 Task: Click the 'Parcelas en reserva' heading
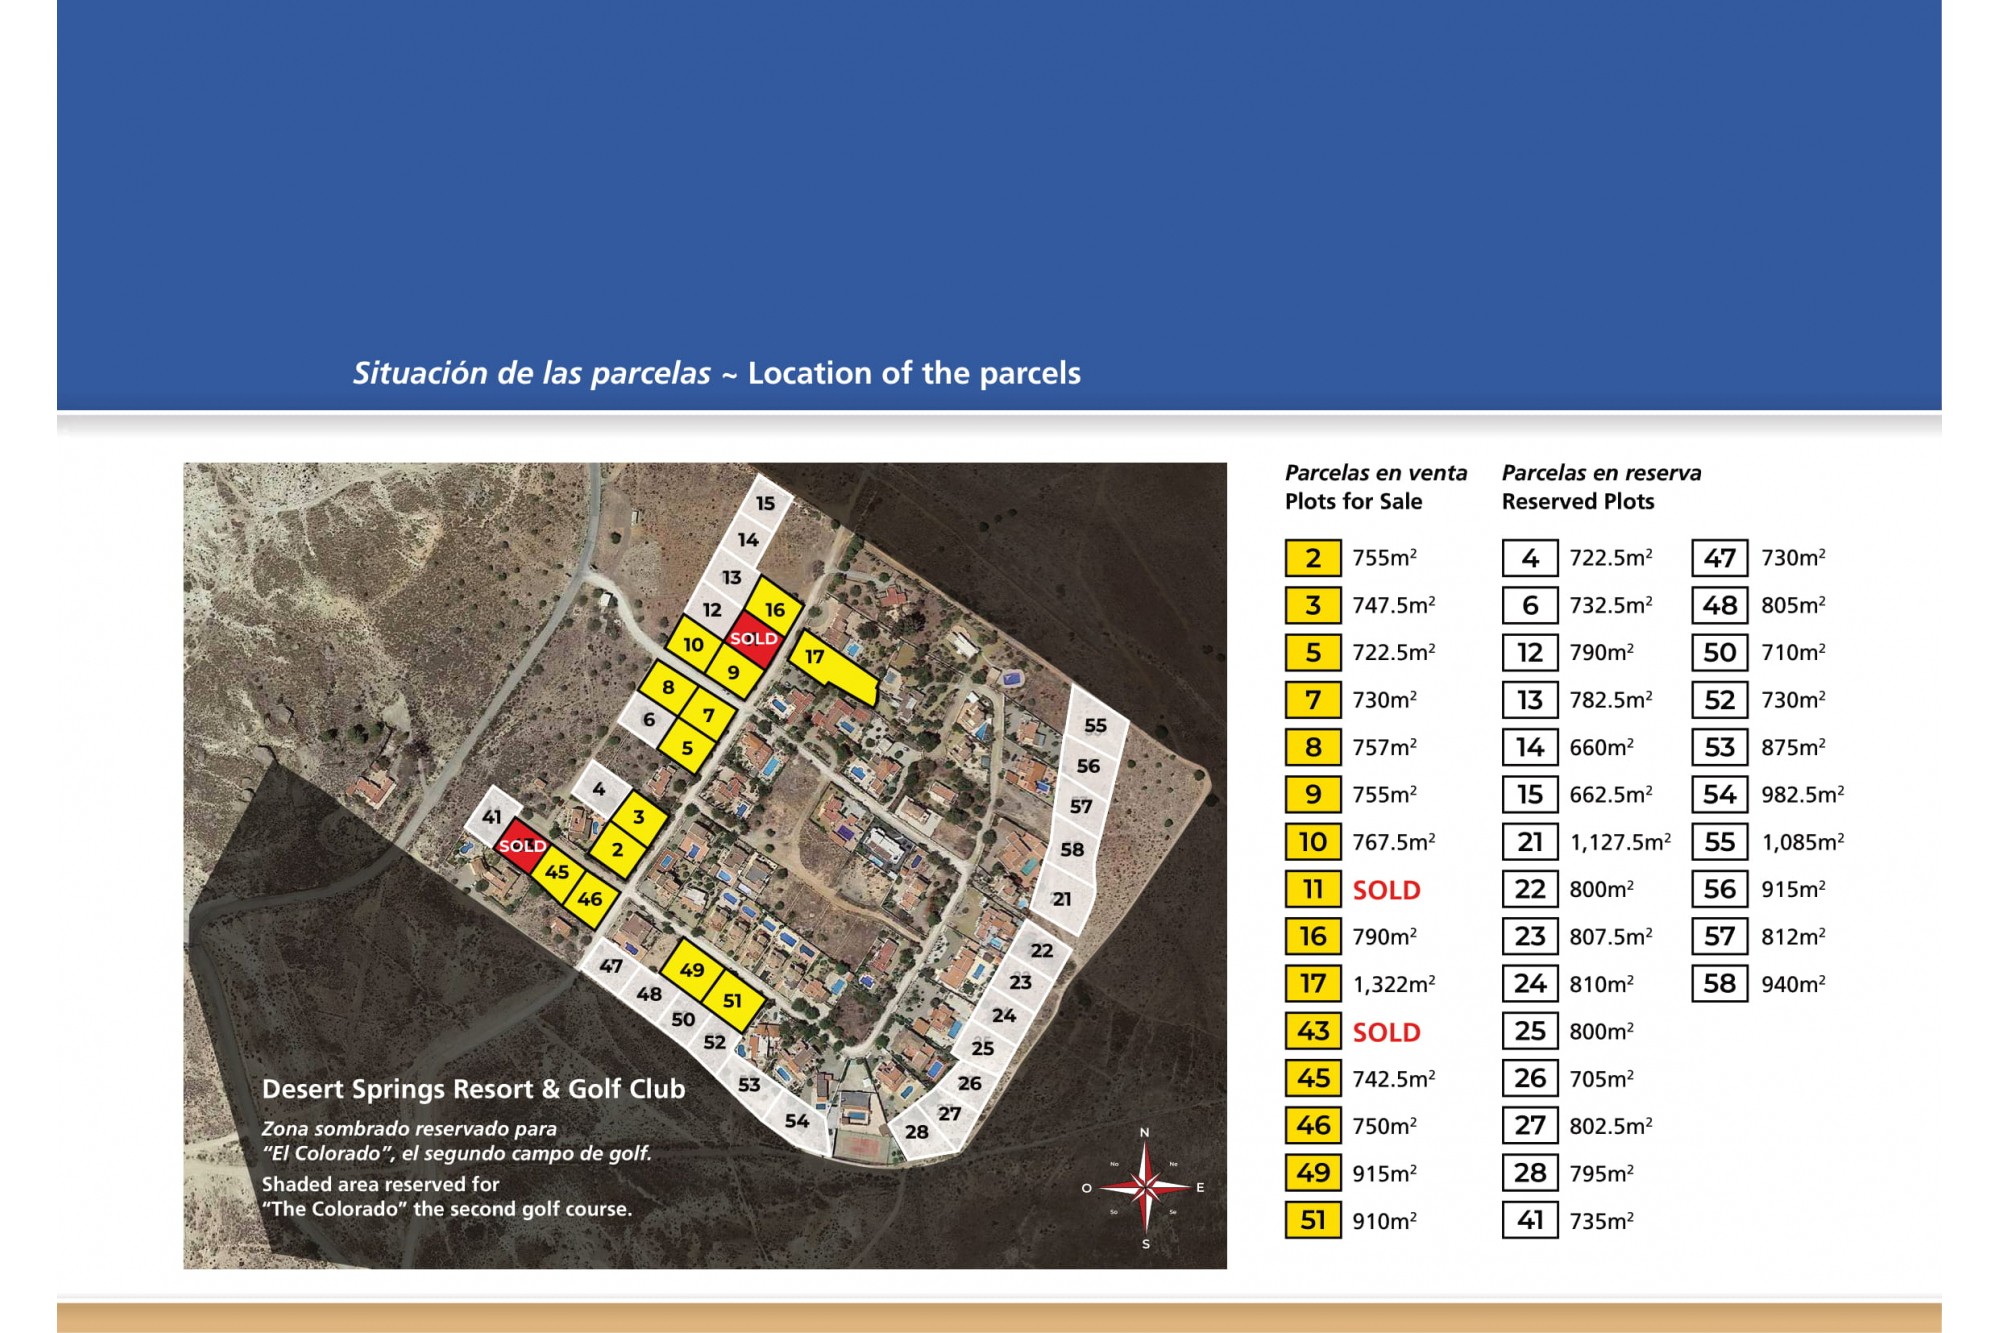pos(1601,472)
